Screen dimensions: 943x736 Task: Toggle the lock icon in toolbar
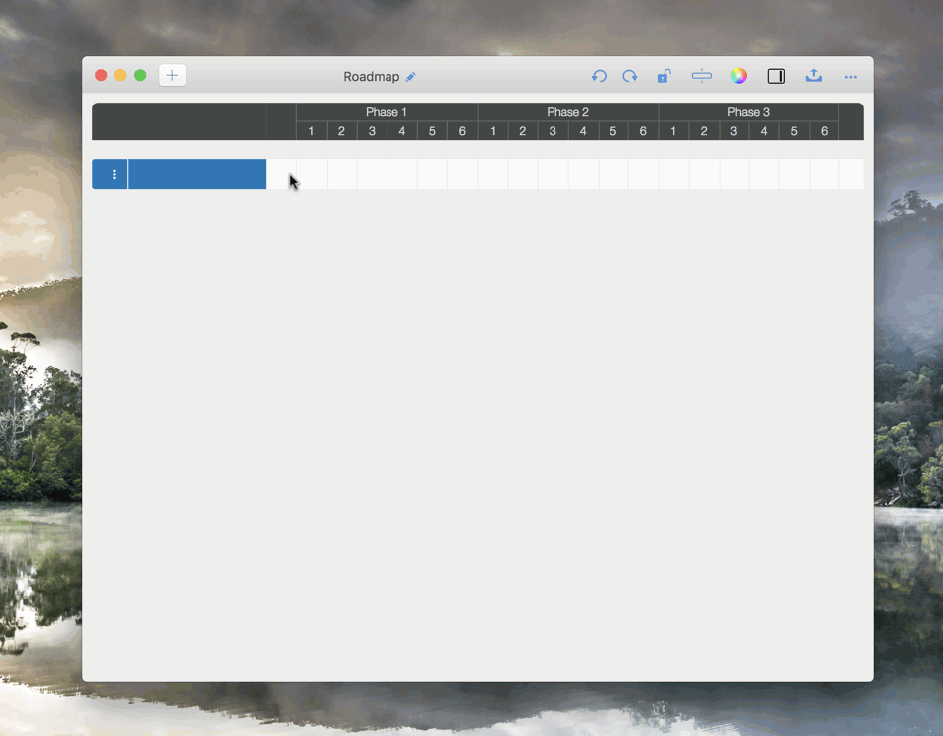coord(664,76)
